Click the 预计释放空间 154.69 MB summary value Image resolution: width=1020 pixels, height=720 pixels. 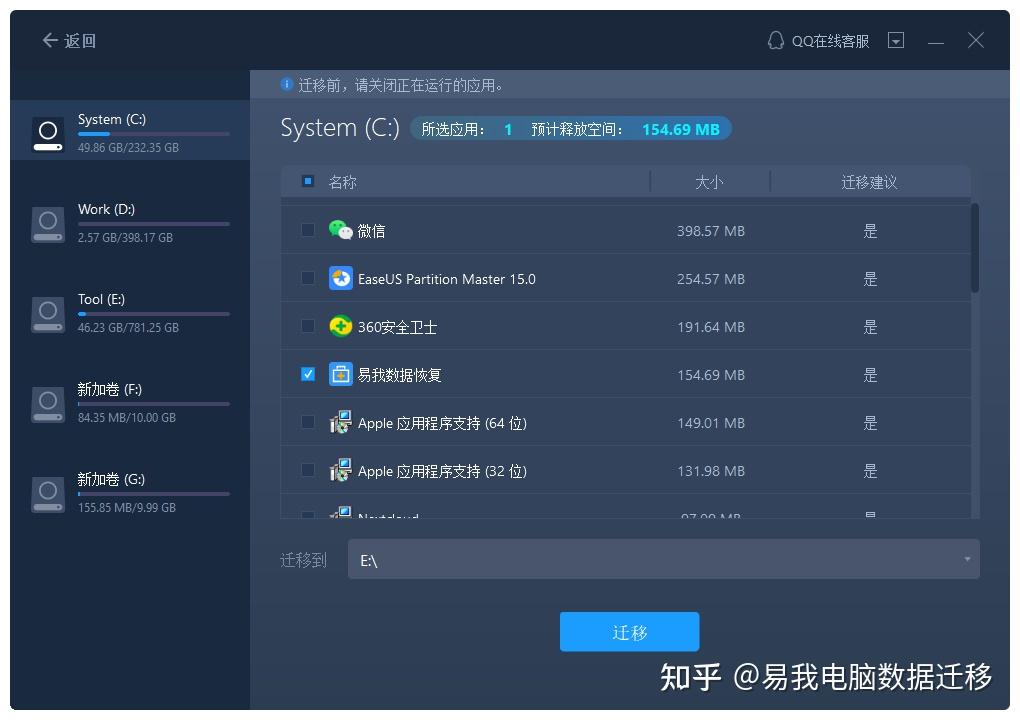pyautogui.click(x=681, y=129)
